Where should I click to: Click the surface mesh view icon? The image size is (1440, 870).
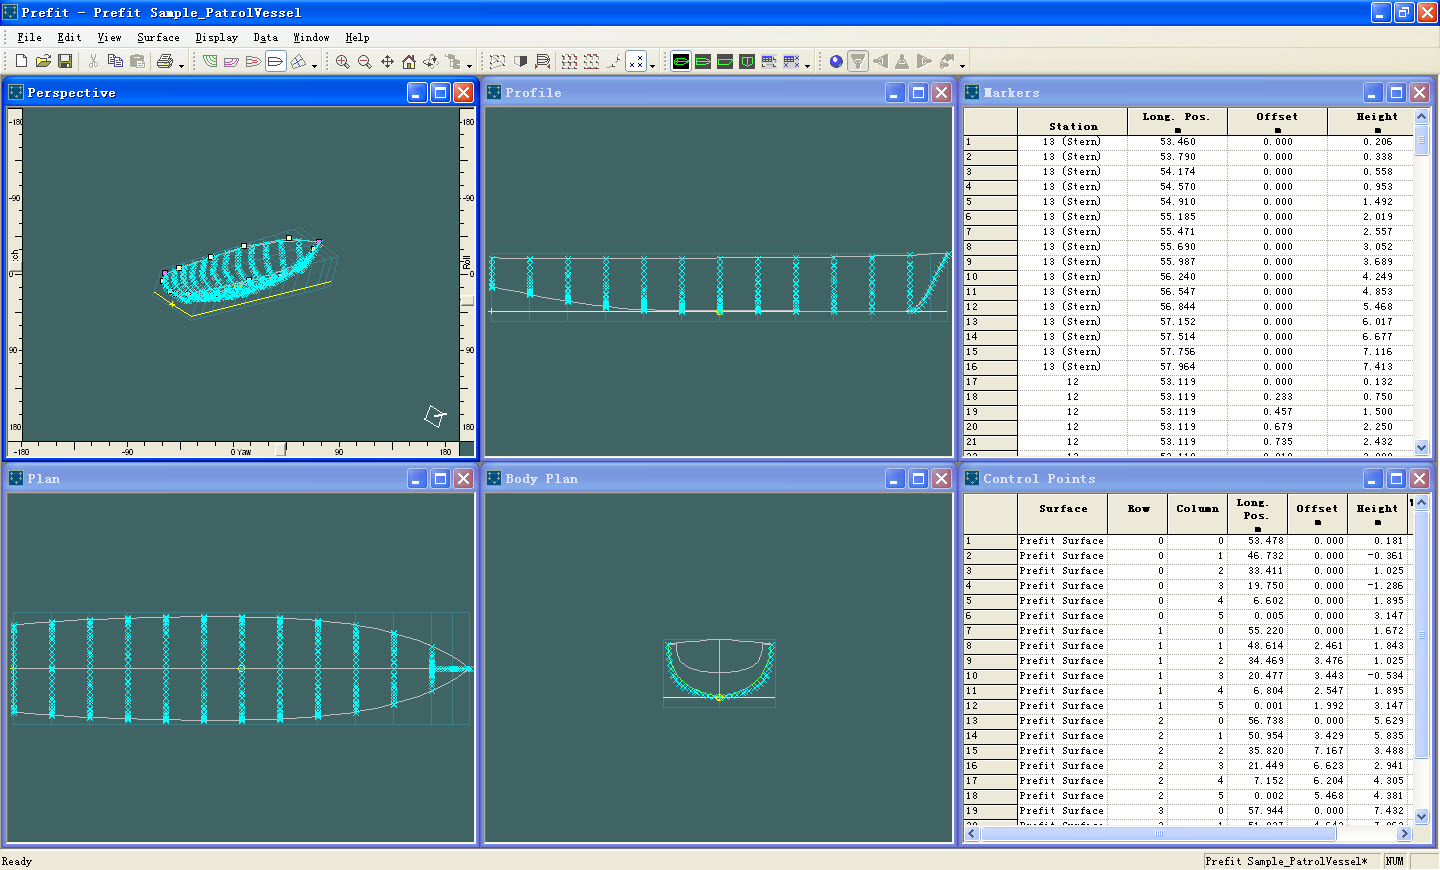pyautogui.click(x=298, y=61)
